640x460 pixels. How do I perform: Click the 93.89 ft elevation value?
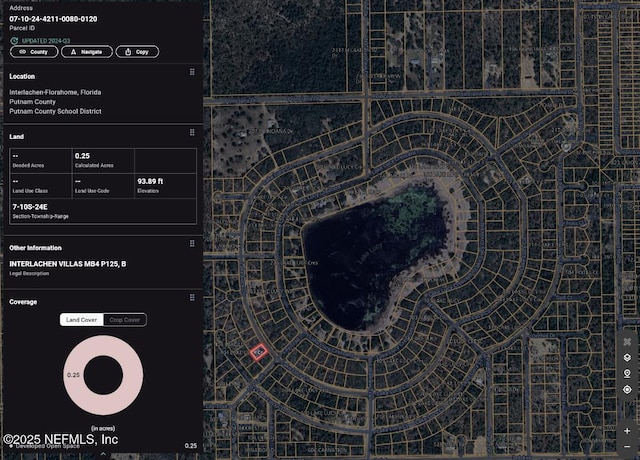150,181
